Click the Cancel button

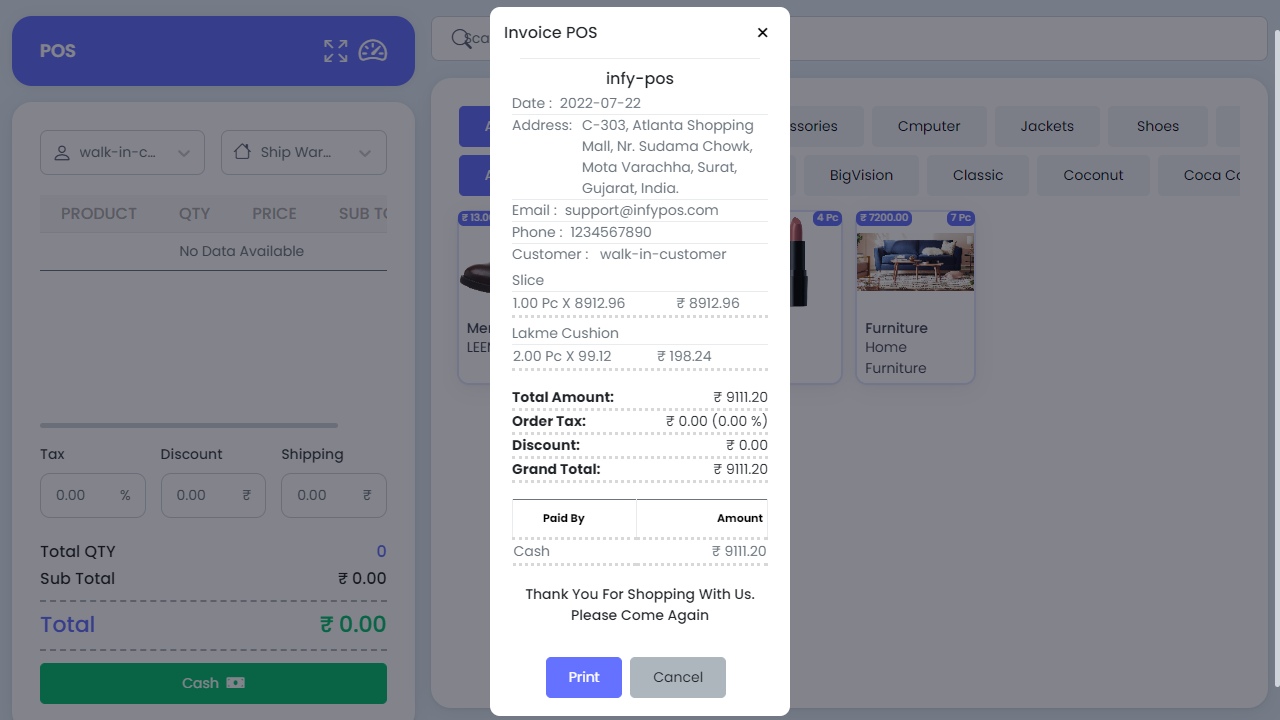677,677
